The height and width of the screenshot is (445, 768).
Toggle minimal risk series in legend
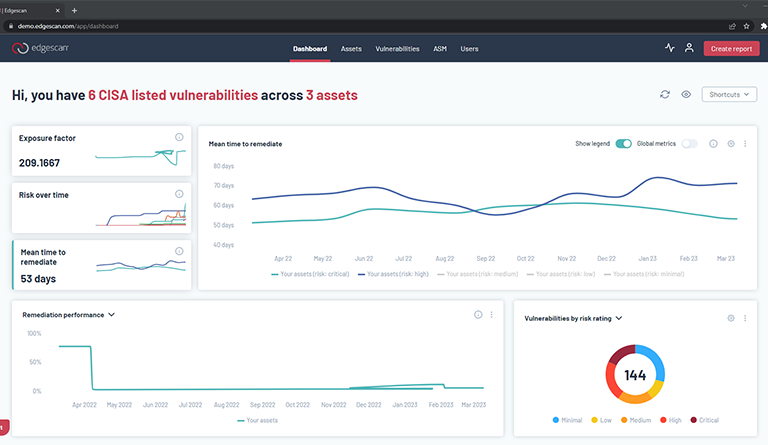tap(644, 274)
